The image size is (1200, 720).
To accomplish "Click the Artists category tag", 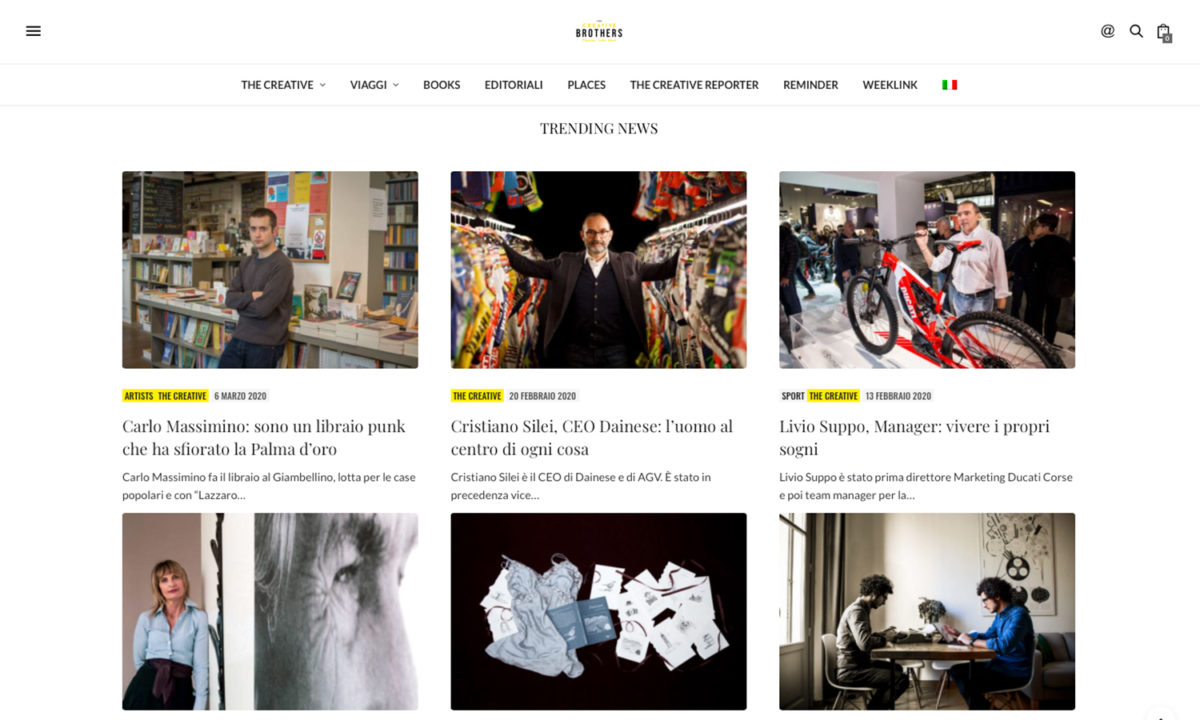I will pyautogui.click(x=139, y=396).
